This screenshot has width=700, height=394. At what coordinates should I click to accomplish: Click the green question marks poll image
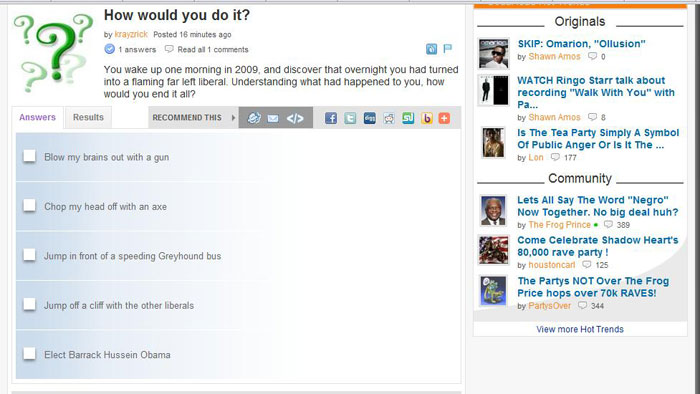[54, 53]
